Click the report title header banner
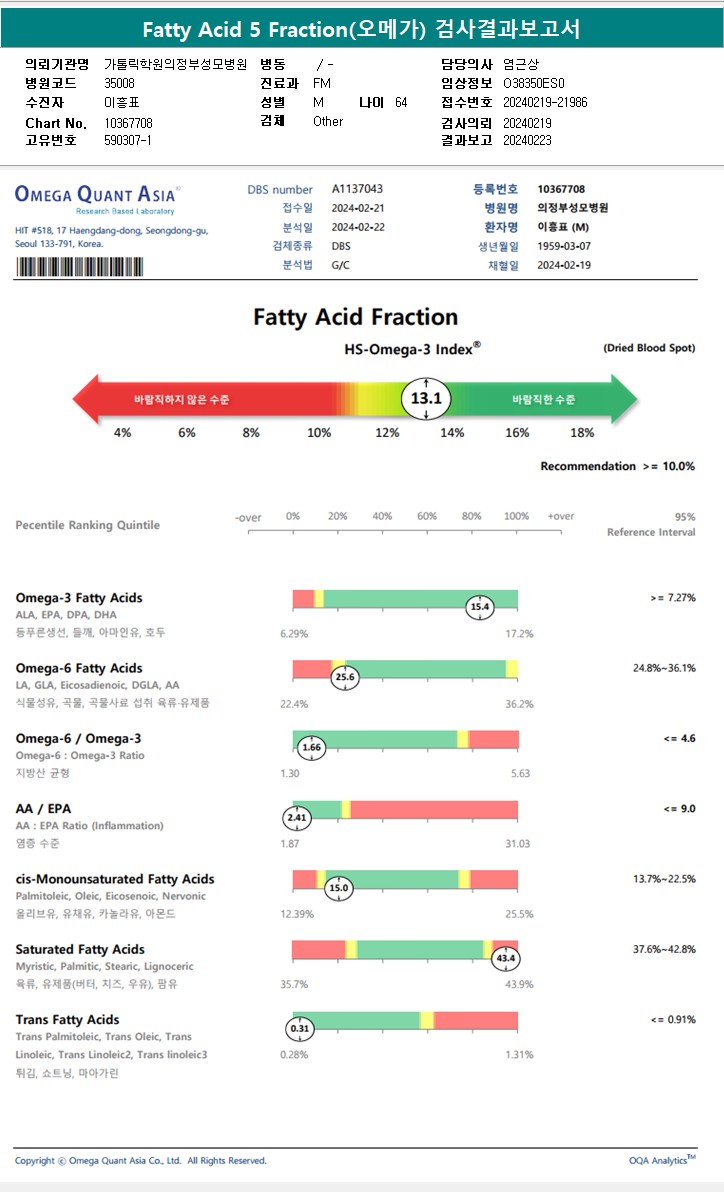The height and width of the screenshot is (1192, 724). tap(361, 29)
